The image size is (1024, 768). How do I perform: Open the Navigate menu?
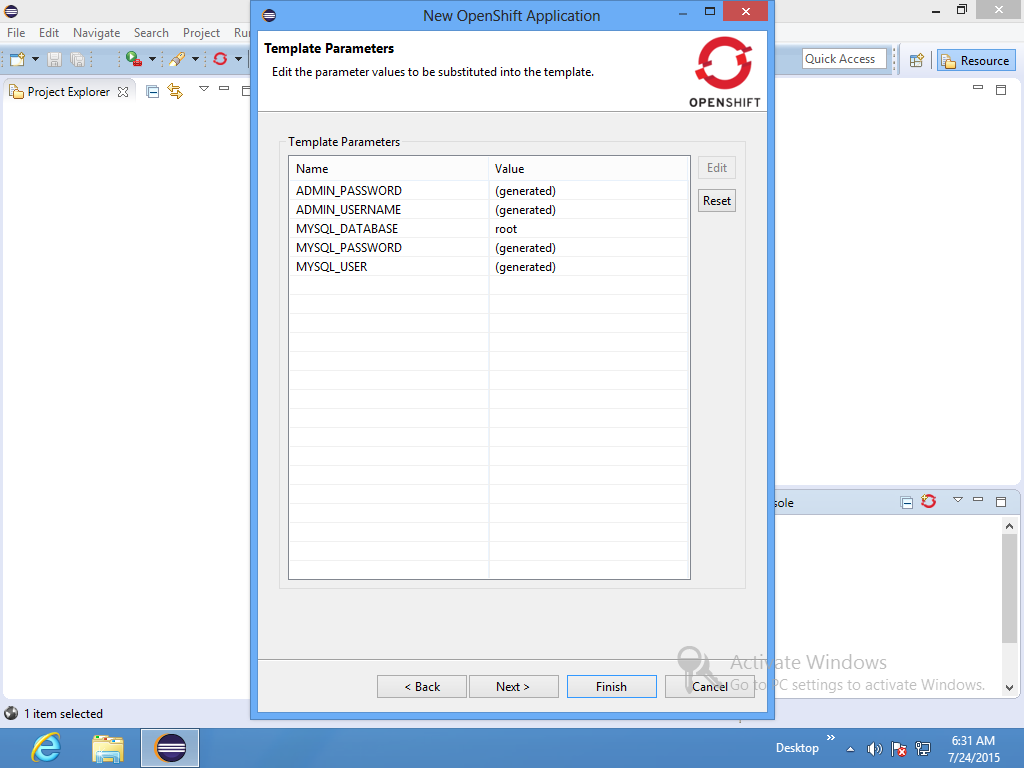(x=97, y=33)
